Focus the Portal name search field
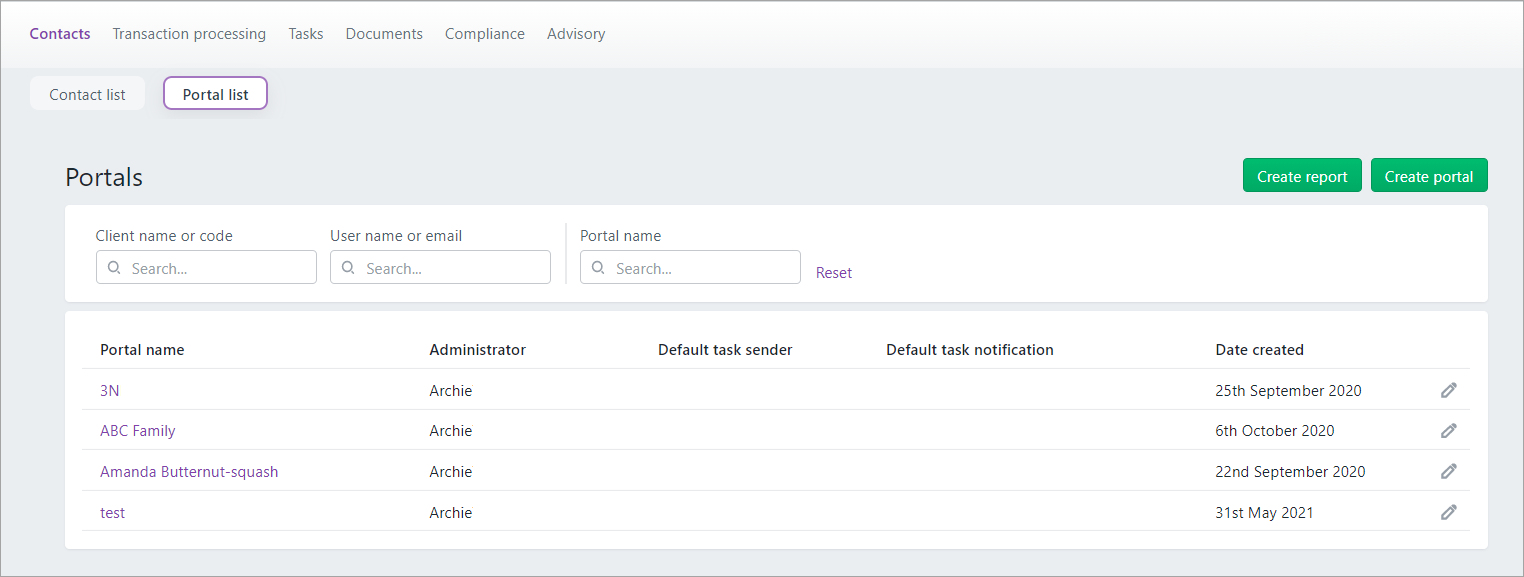This screenshot has width=1524, height=577. (690, 267)
